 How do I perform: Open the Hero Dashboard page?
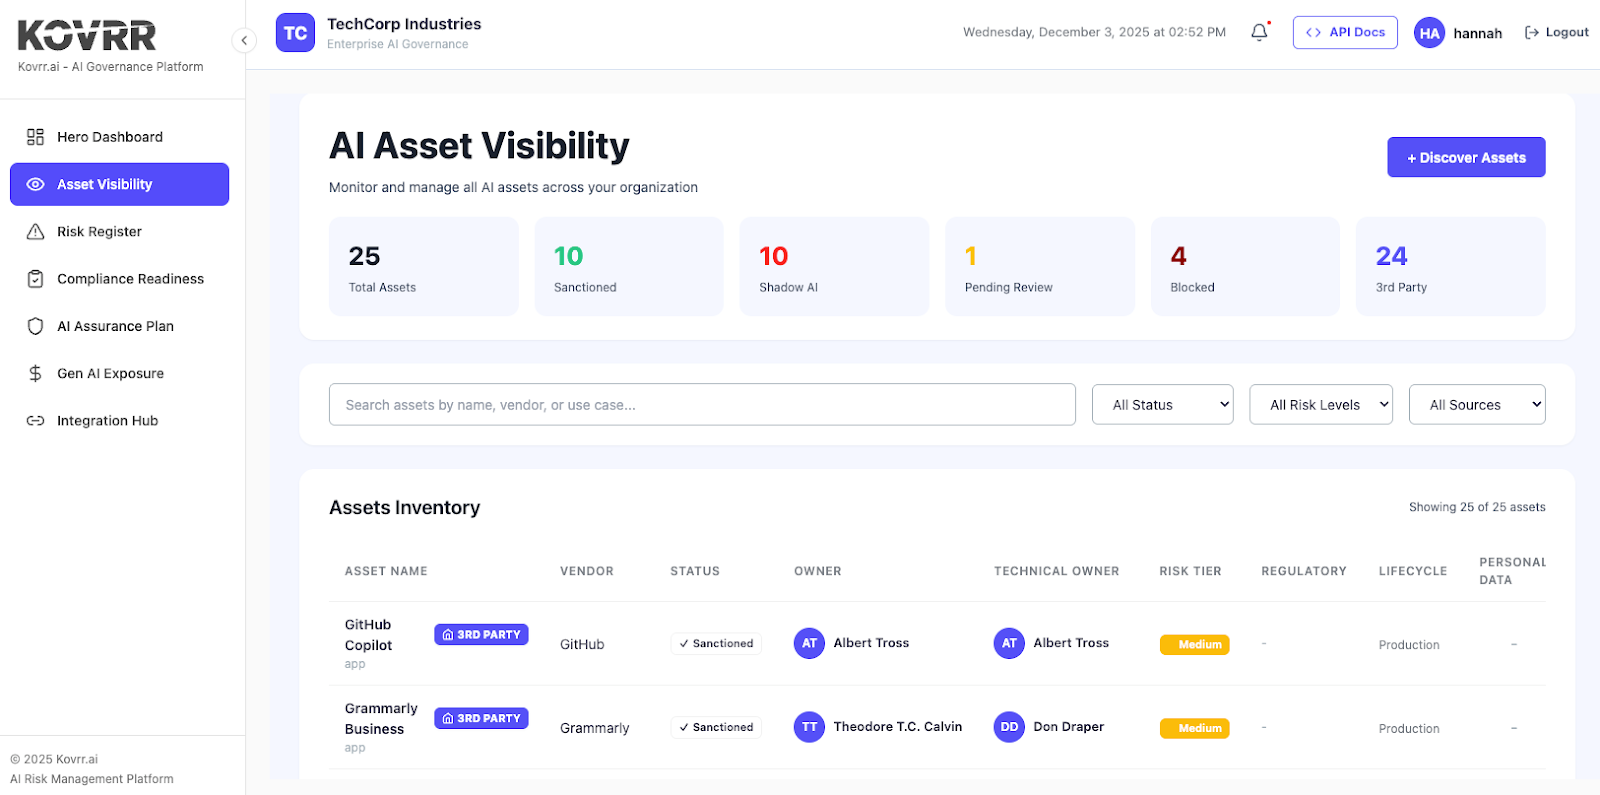coord(119,137)
